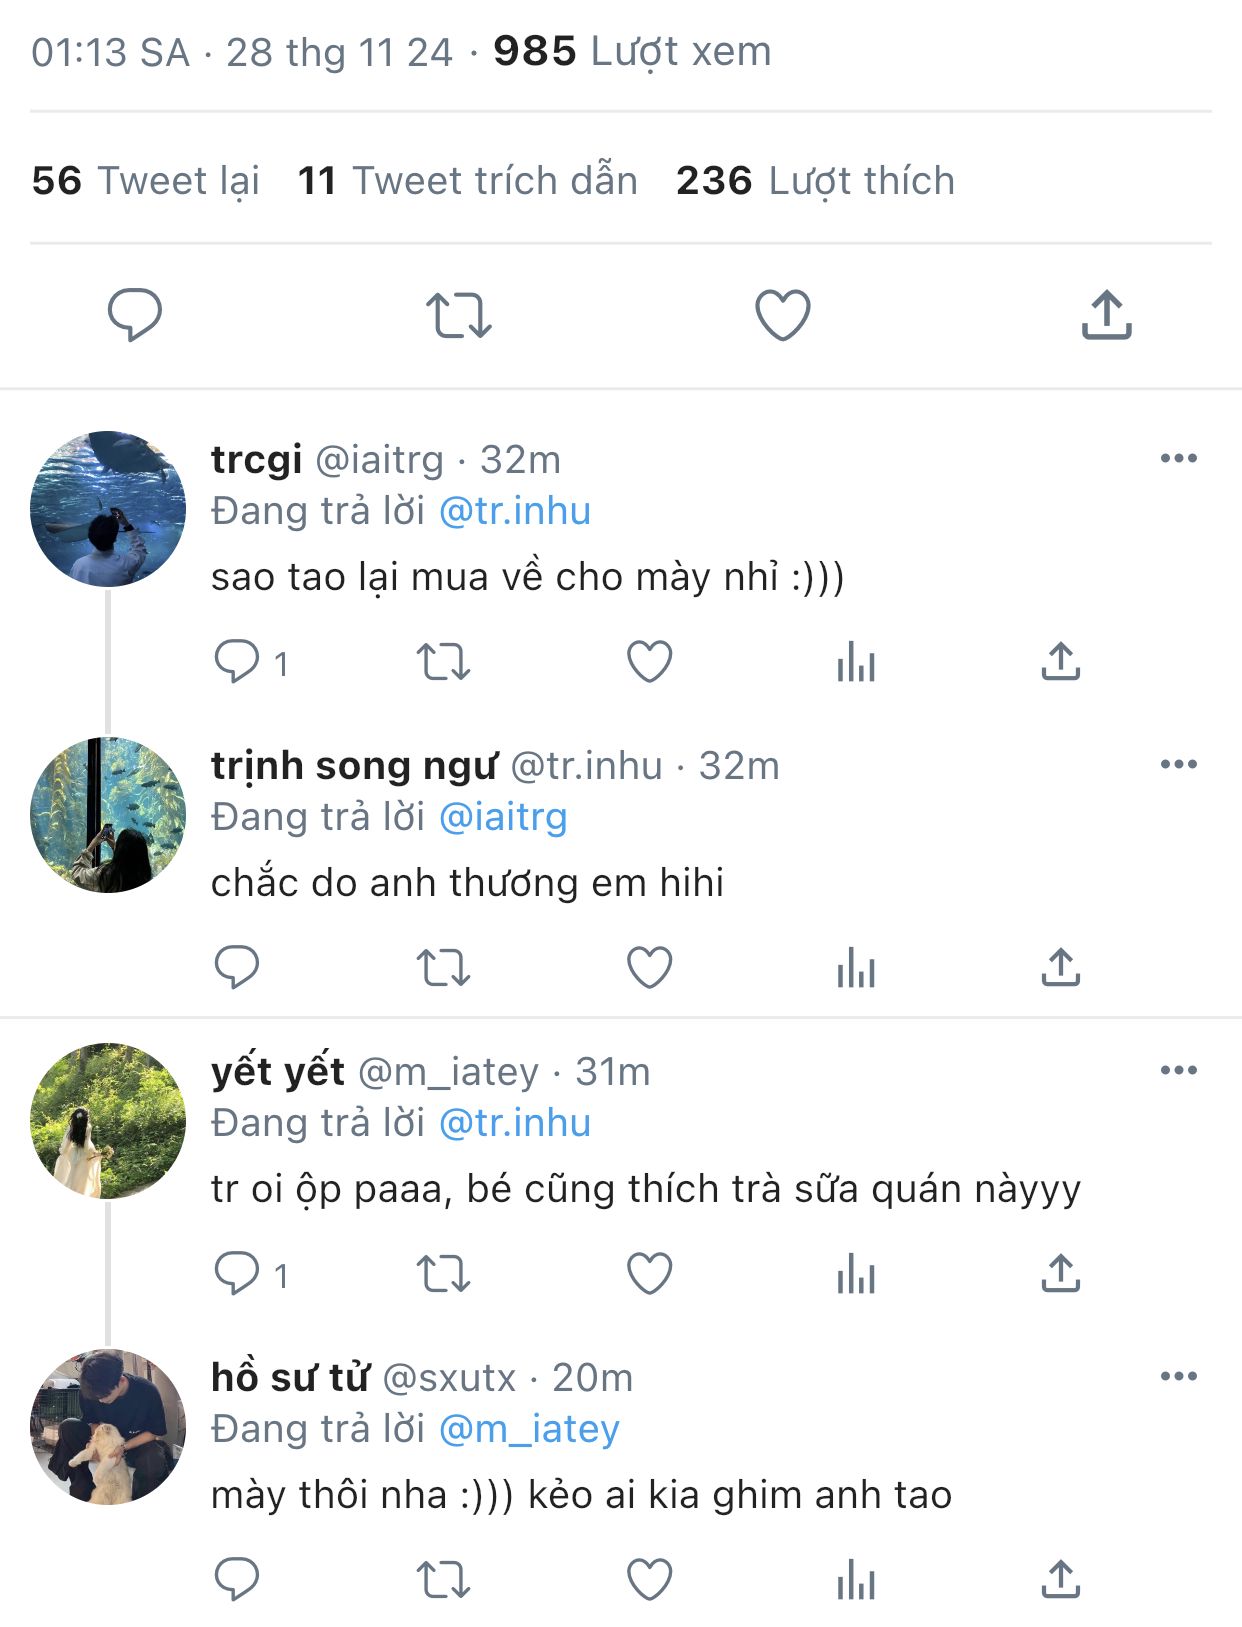1242x1627 pixels.
Task: Open the 236 Lượt thích list
Action: pyautogui.click(x=815, y=181)
